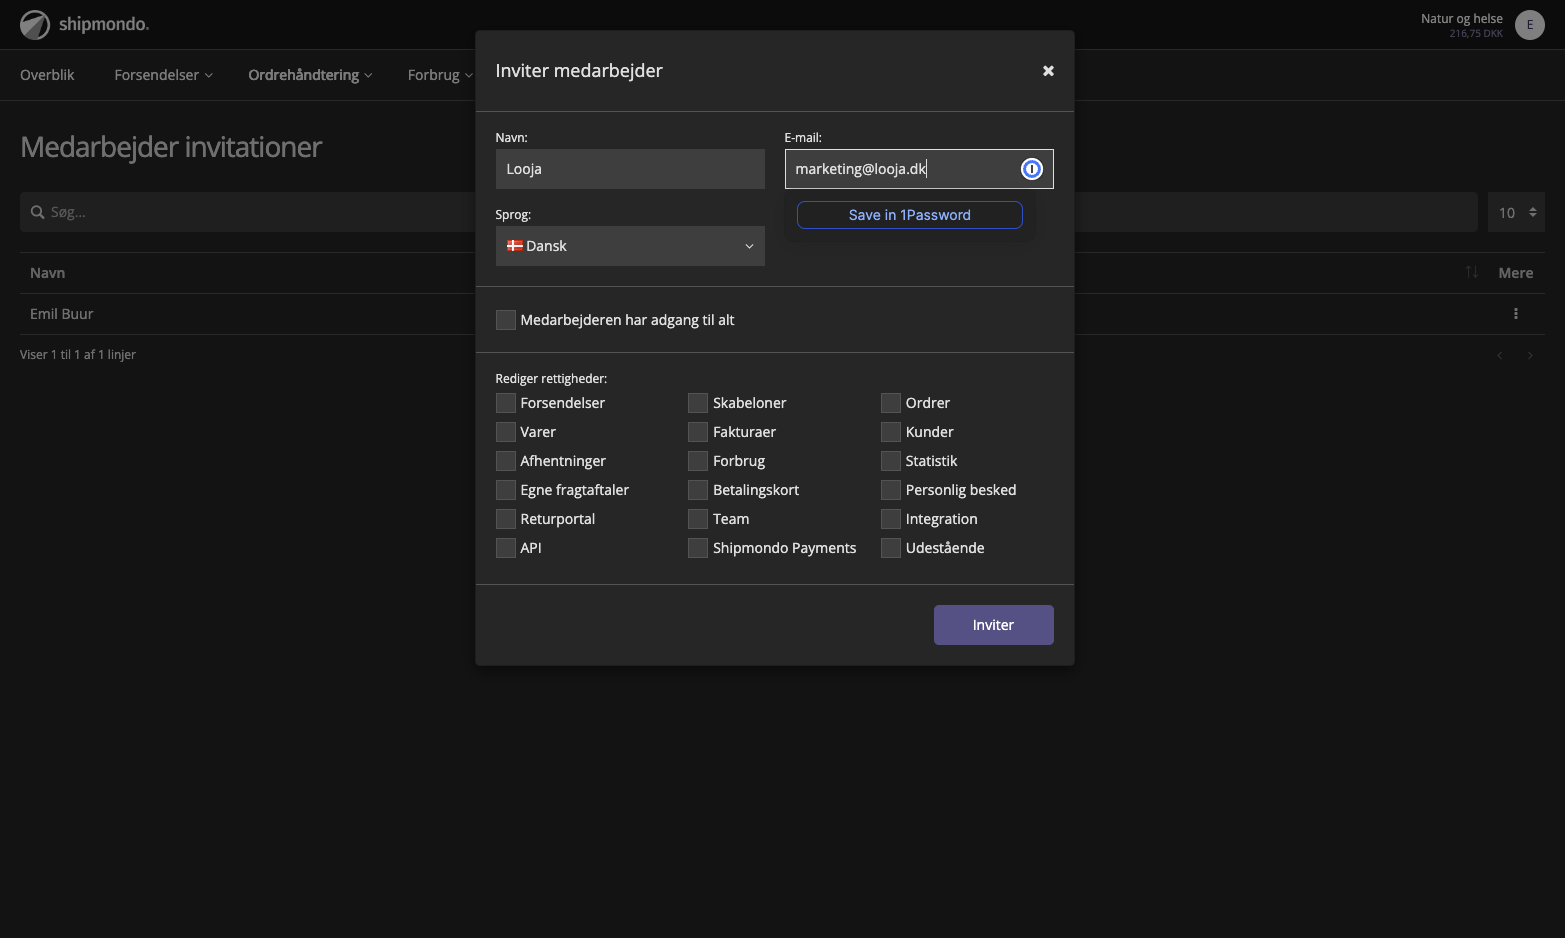Screen dimensions: 1565x938
Task: Open the Emil Buur row
Action: [782, 314]
